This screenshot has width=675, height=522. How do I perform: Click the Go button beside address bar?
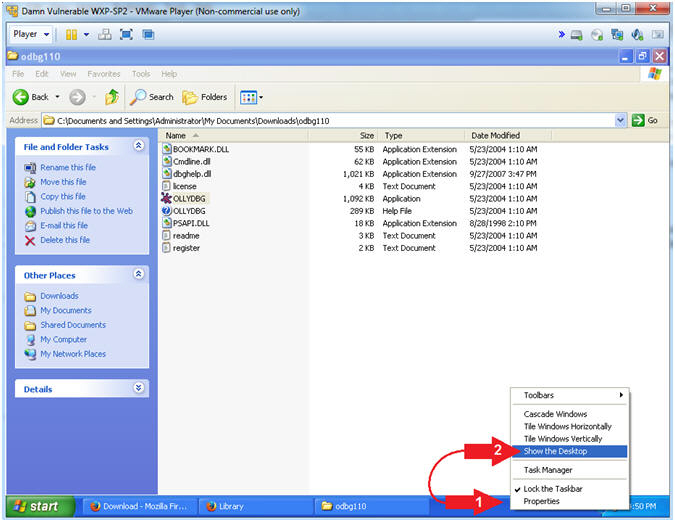pyautogui.click(x=645, y=120)
